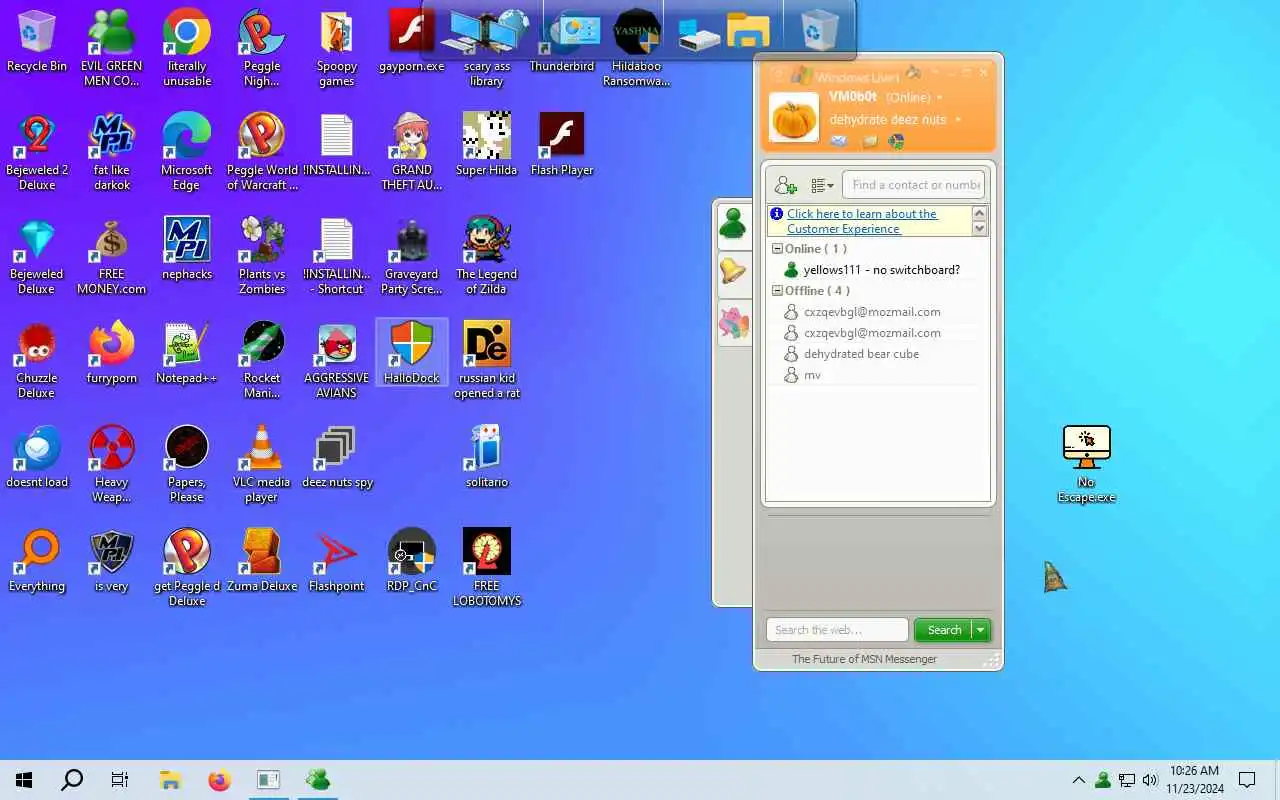Open the Zuma Deluxe desktop shortcut
The image size is (1280, 800).
pyautogui.click(x=262, y=562)
